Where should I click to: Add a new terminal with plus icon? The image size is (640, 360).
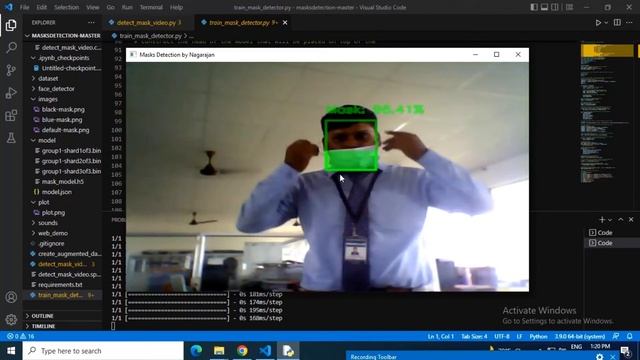pos(602,220)
